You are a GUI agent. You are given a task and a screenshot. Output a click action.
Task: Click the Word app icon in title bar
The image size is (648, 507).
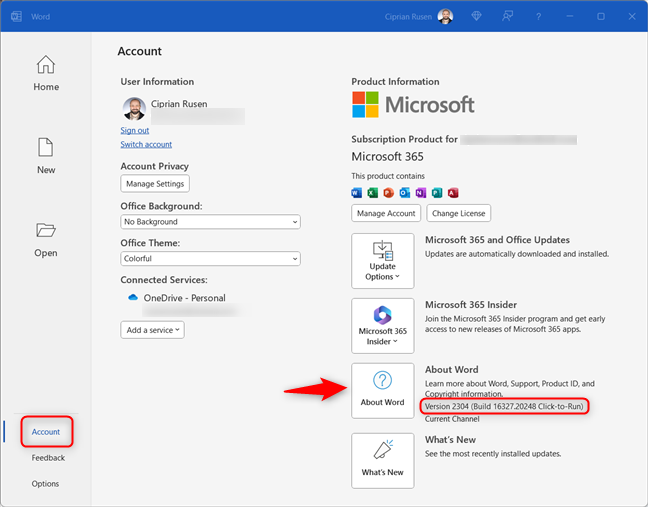(17, 17)
